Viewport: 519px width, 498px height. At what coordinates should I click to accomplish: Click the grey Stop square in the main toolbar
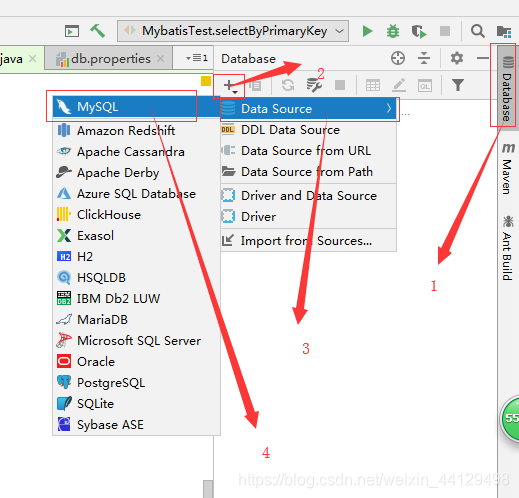coord(445,31)
